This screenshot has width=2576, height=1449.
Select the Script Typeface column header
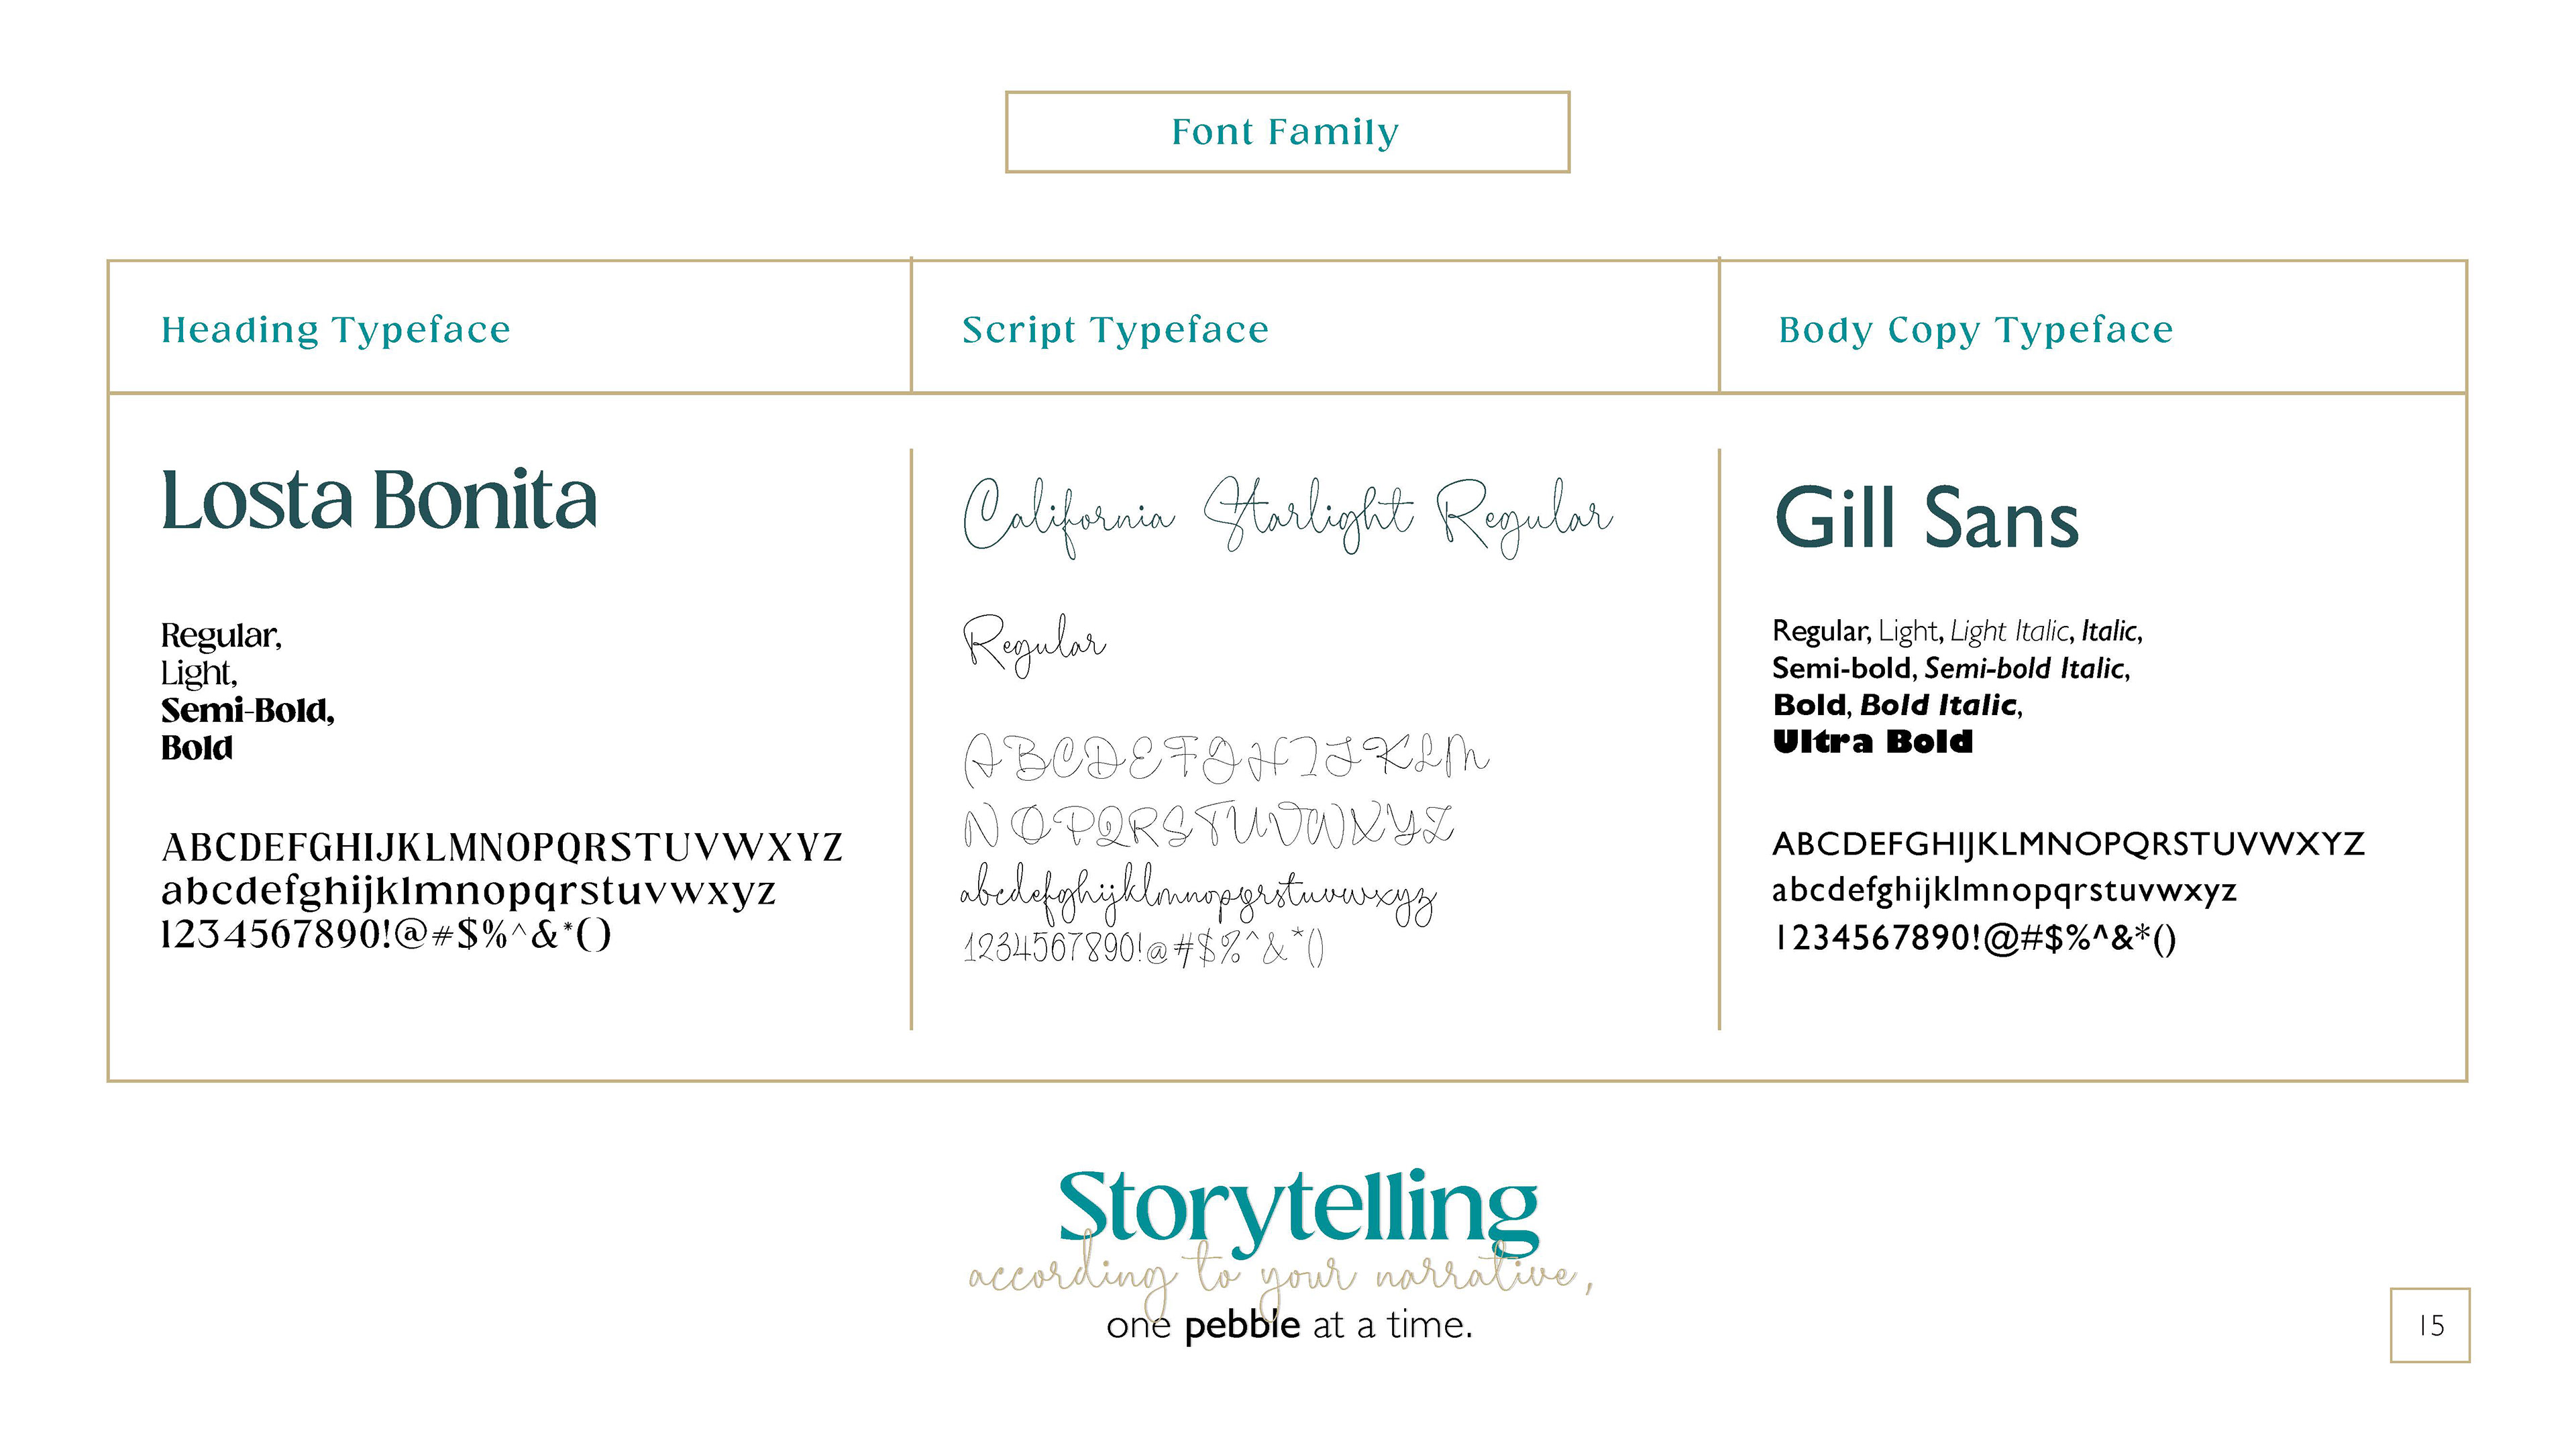pos(1115,330)
